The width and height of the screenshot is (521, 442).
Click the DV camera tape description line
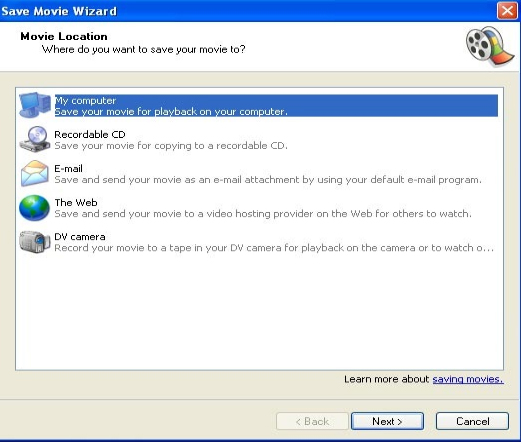coord(274,248)
